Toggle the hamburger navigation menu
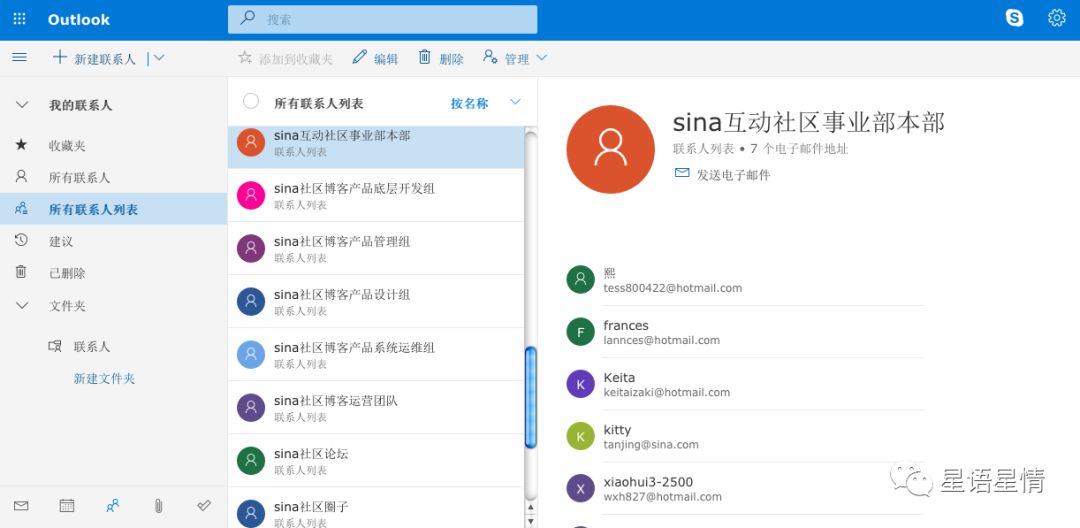The image size is (1080, 528). click(19, 57)
